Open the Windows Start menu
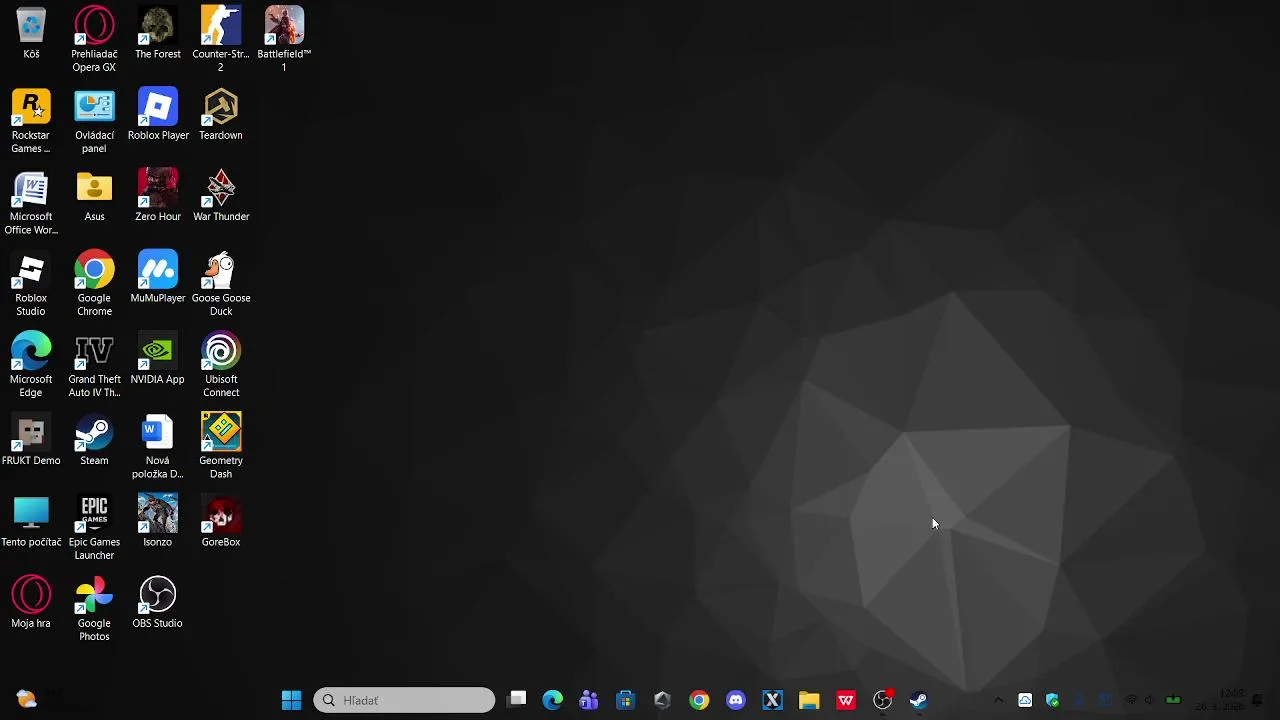Screen dimensions: 1280x720 [292, 700]
